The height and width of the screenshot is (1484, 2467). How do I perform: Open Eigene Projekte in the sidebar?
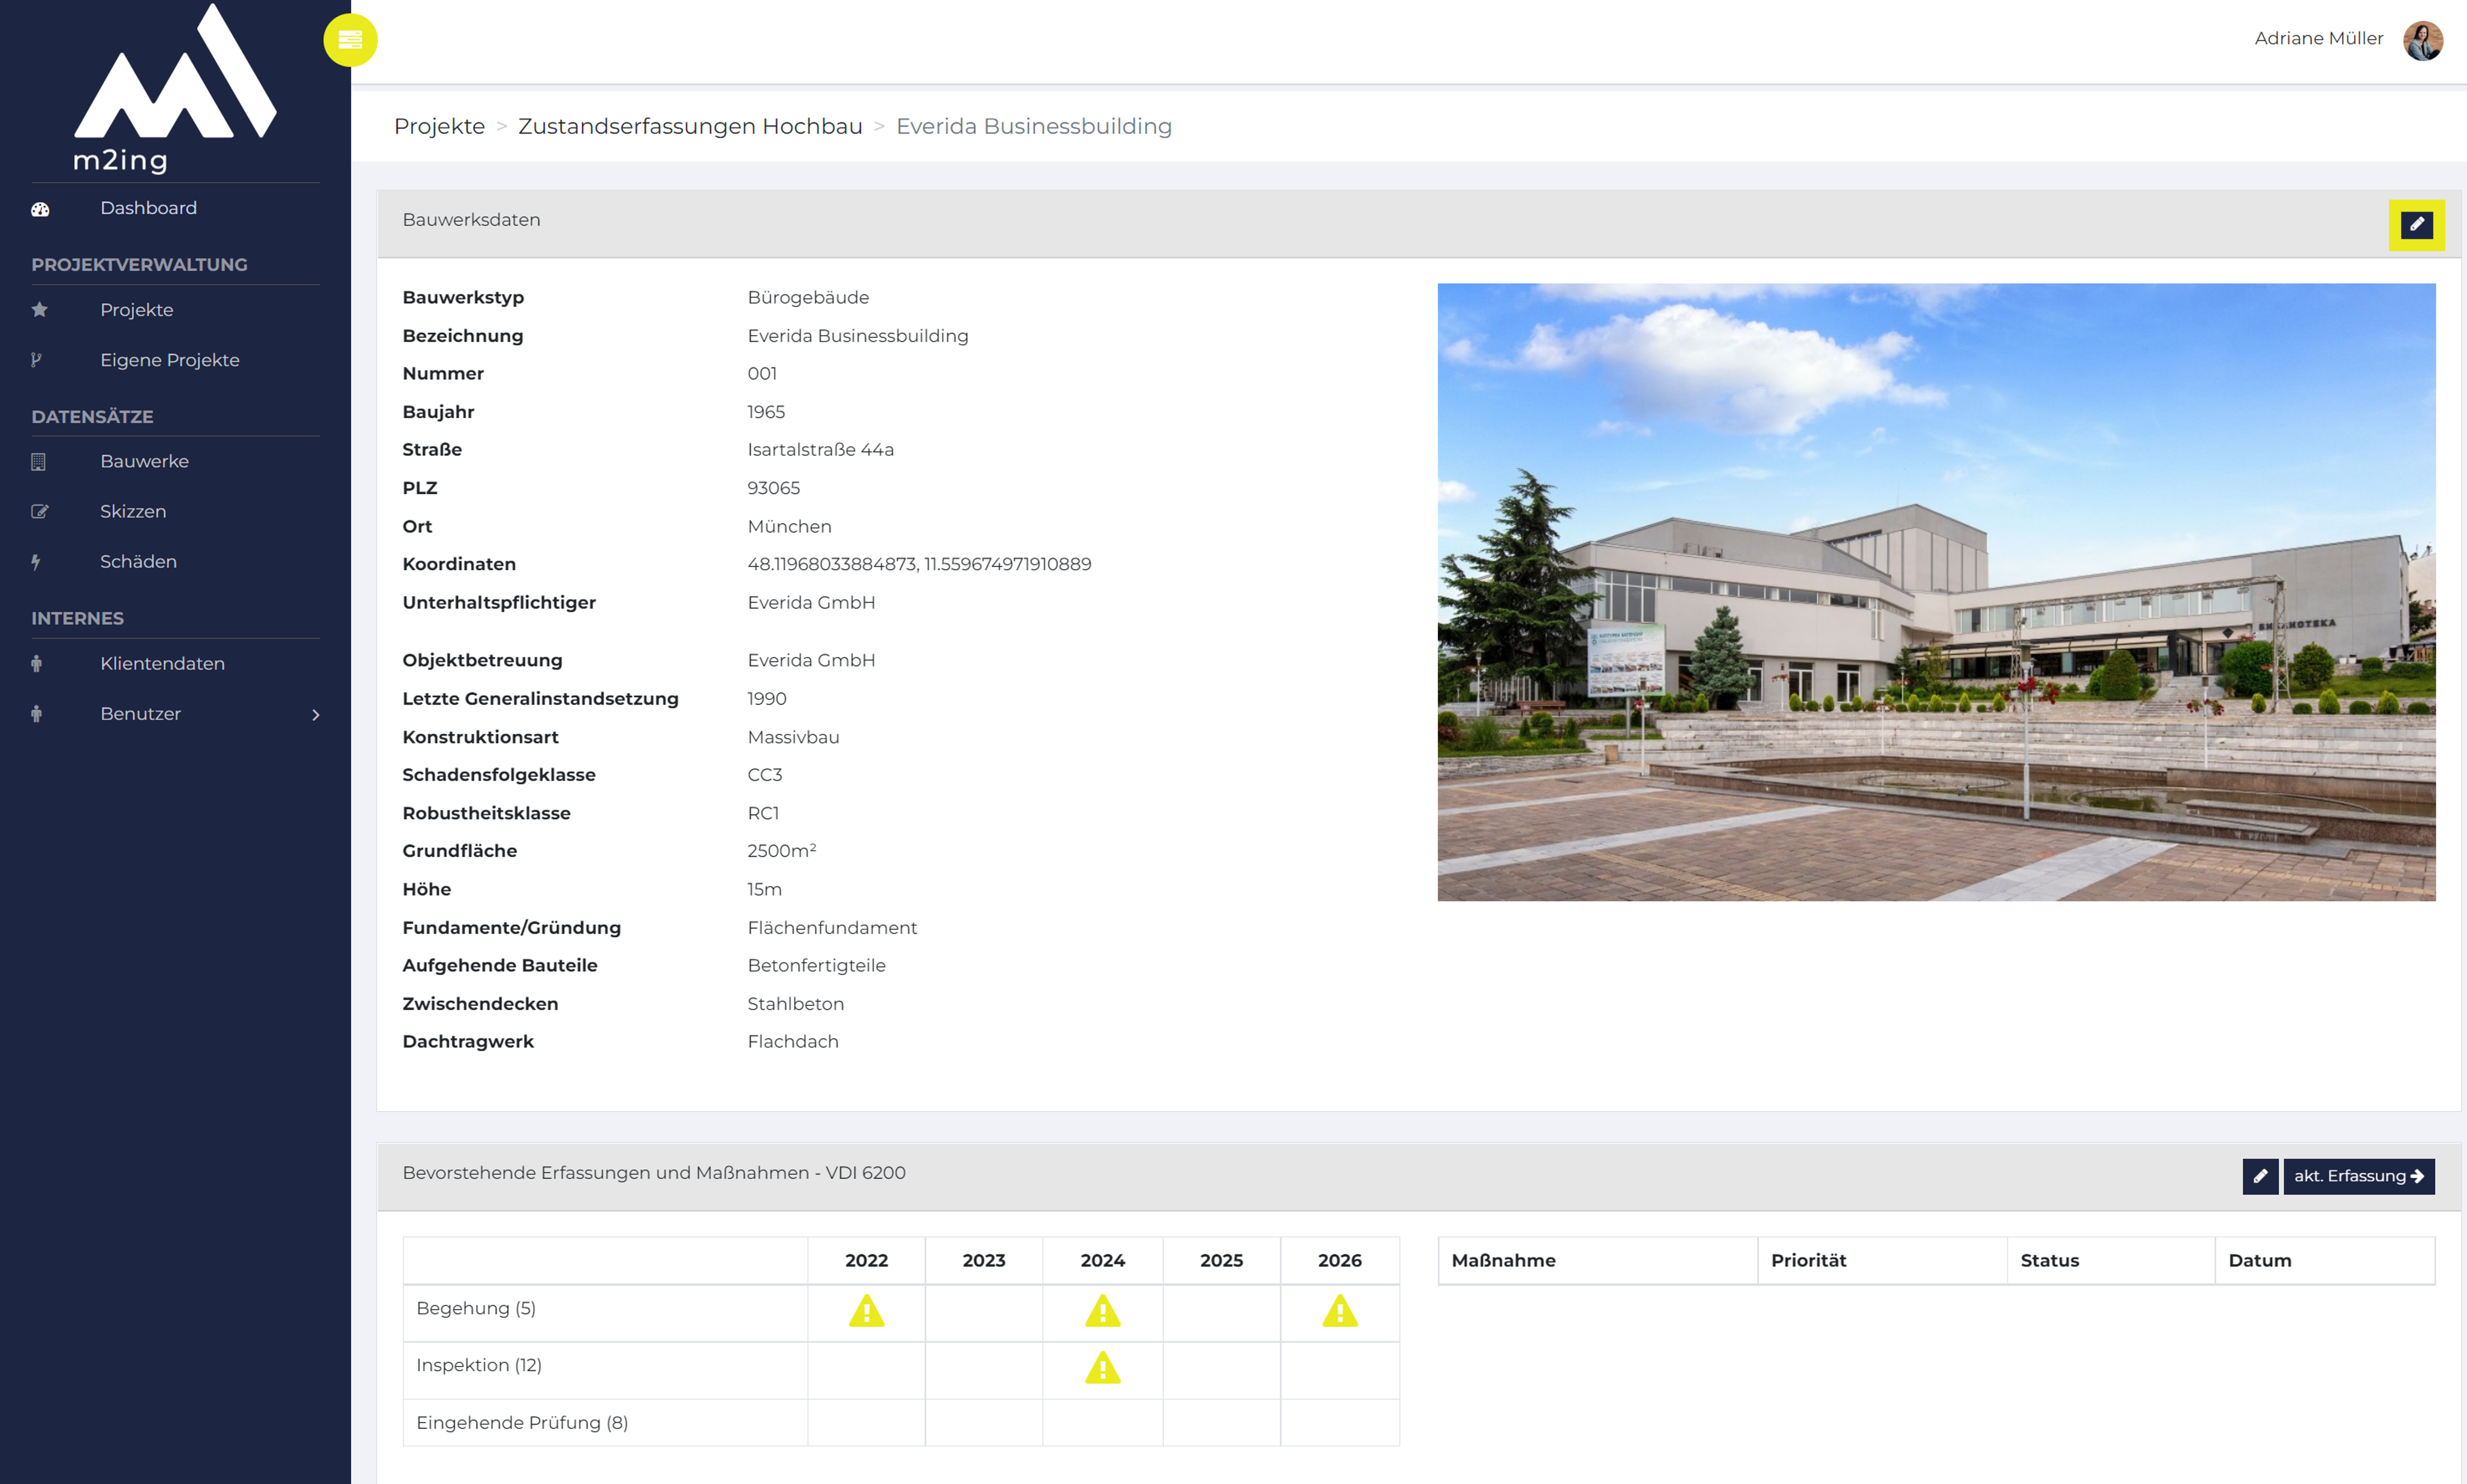pos(170,360)
